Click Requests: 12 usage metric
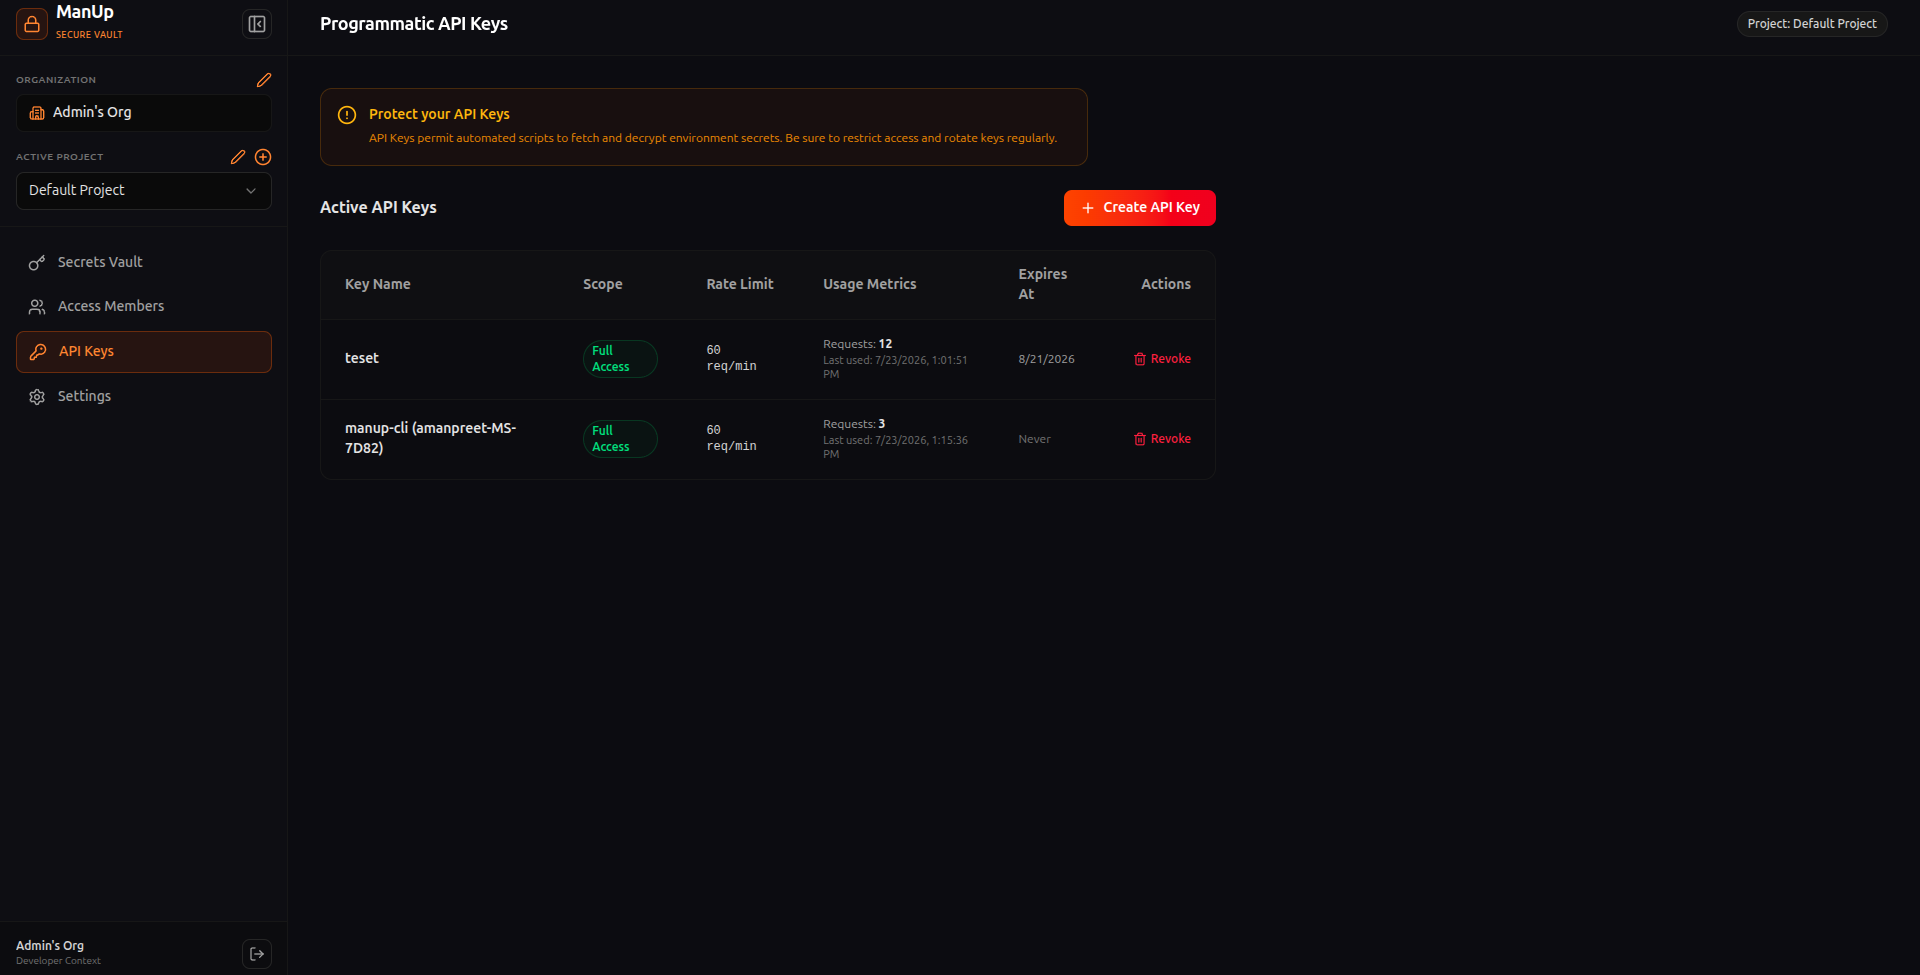Viewport: 1920px width, 975px height. tap(858, 344)
